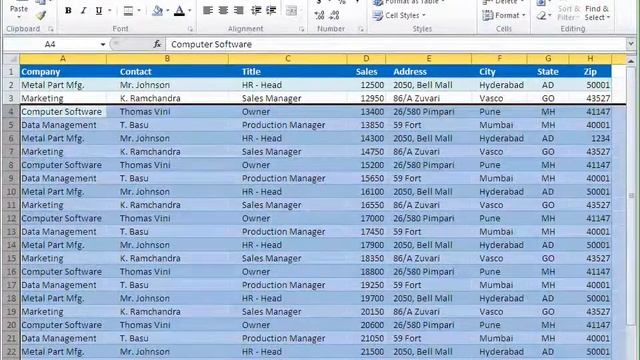Select row 1 header
Viewport: 640px width, 360px height.
click(11, 72)
